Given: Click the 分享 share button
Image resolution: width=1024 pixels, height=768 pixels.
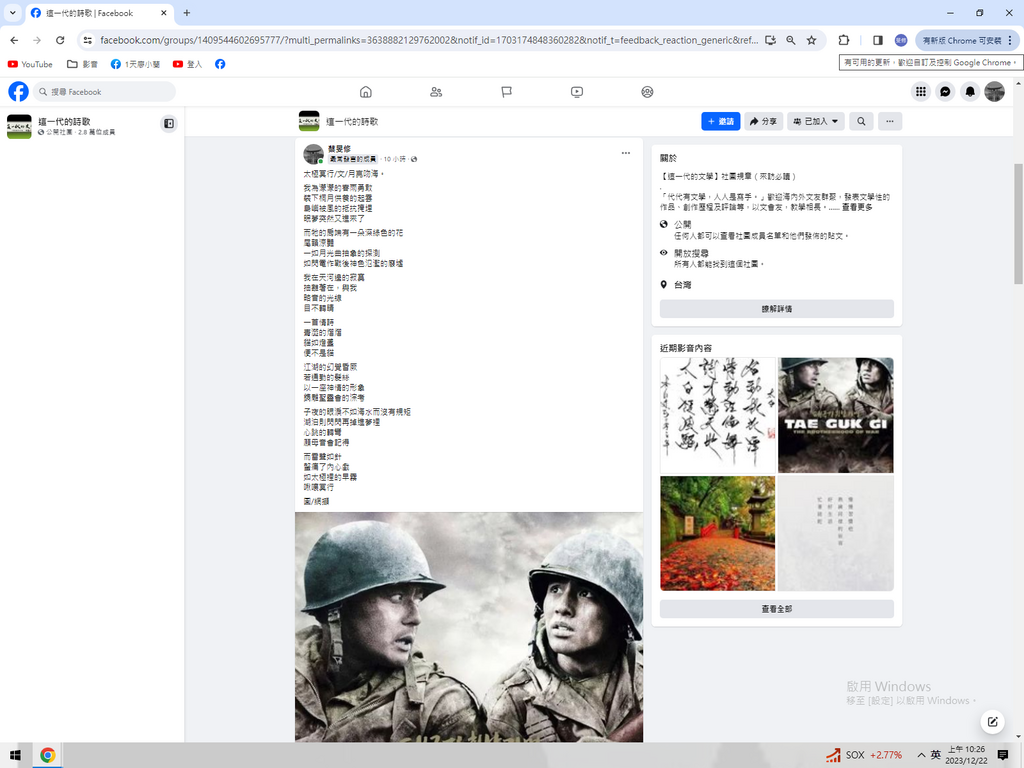Looking at the screenshot, I should tap(764, 121).
